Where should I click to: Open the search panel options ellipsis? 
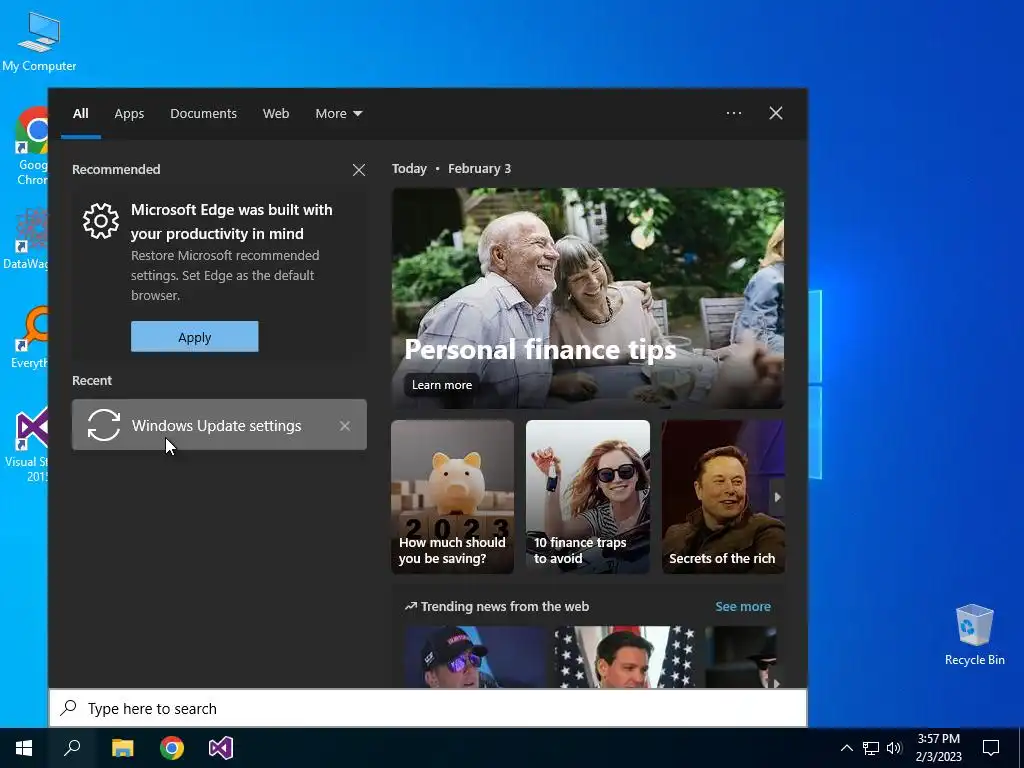pyautogui.click(x=733, y=113)
